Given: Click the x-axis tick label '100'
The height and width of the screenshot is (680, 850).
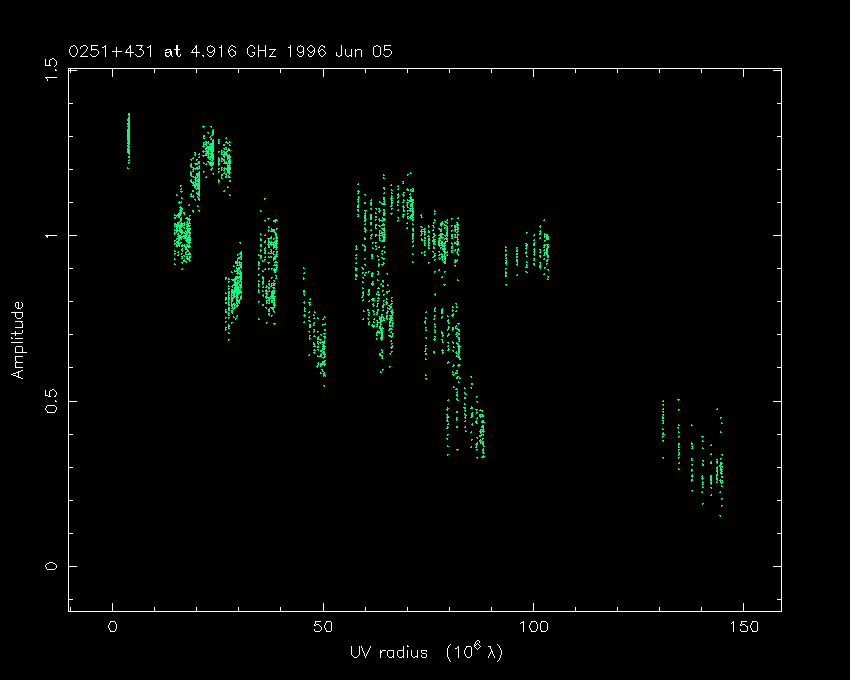Looking at the screenshot, I should pos(533,627).
